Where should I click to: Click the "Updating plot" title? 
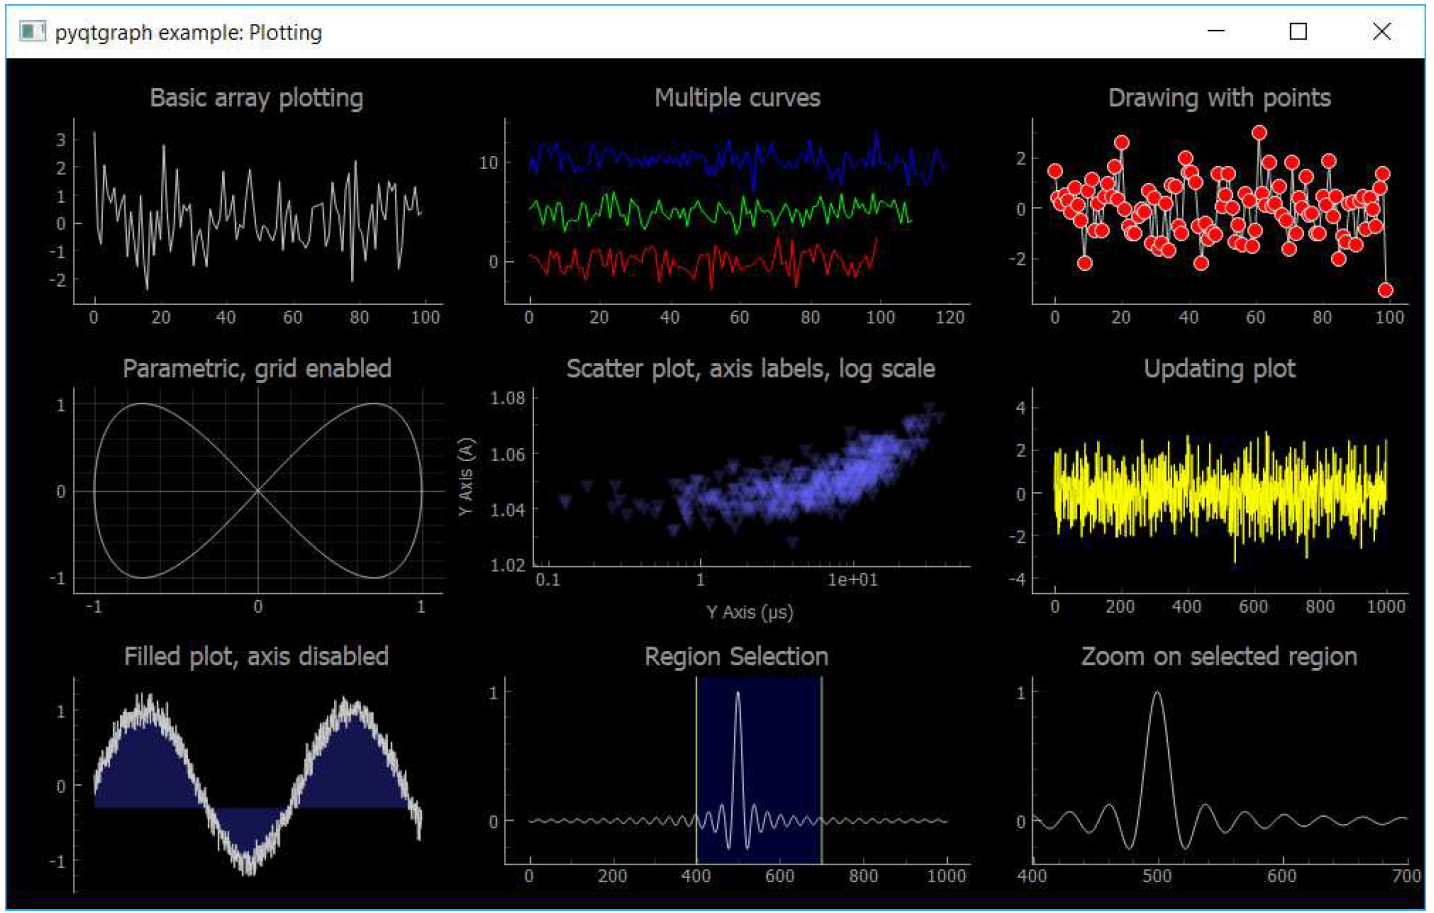pyautogui.click(x=1219, y=369)
